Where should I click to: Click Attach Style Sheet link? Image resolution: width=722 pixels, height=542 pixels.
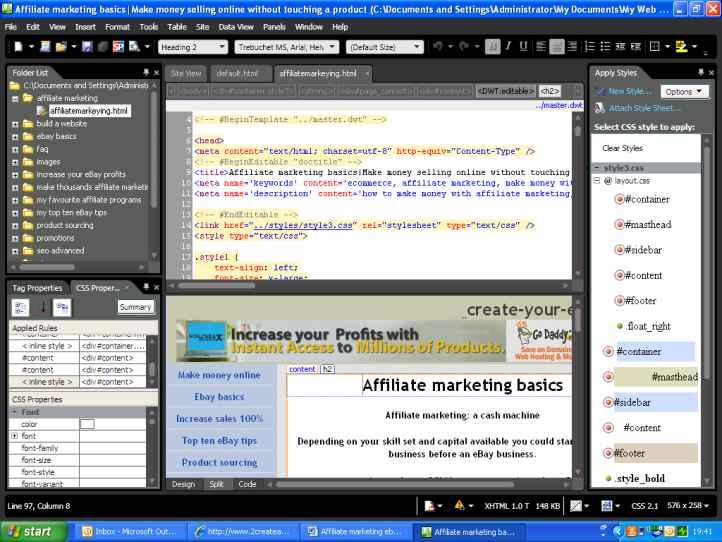pos(643,108)
